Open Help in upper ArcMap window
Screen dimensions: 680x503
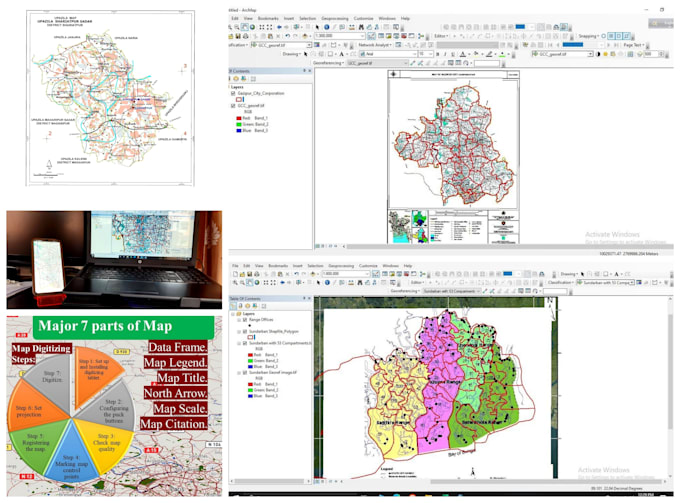point(405,19)
